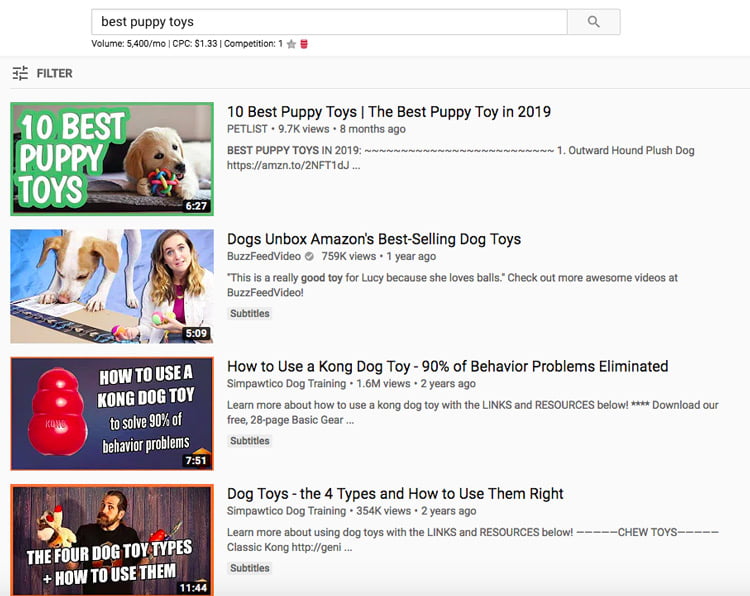The height and width of the screenshot is (596, 750).
Task: Click the 11:44 duration label
Action: tap(193, 588)
